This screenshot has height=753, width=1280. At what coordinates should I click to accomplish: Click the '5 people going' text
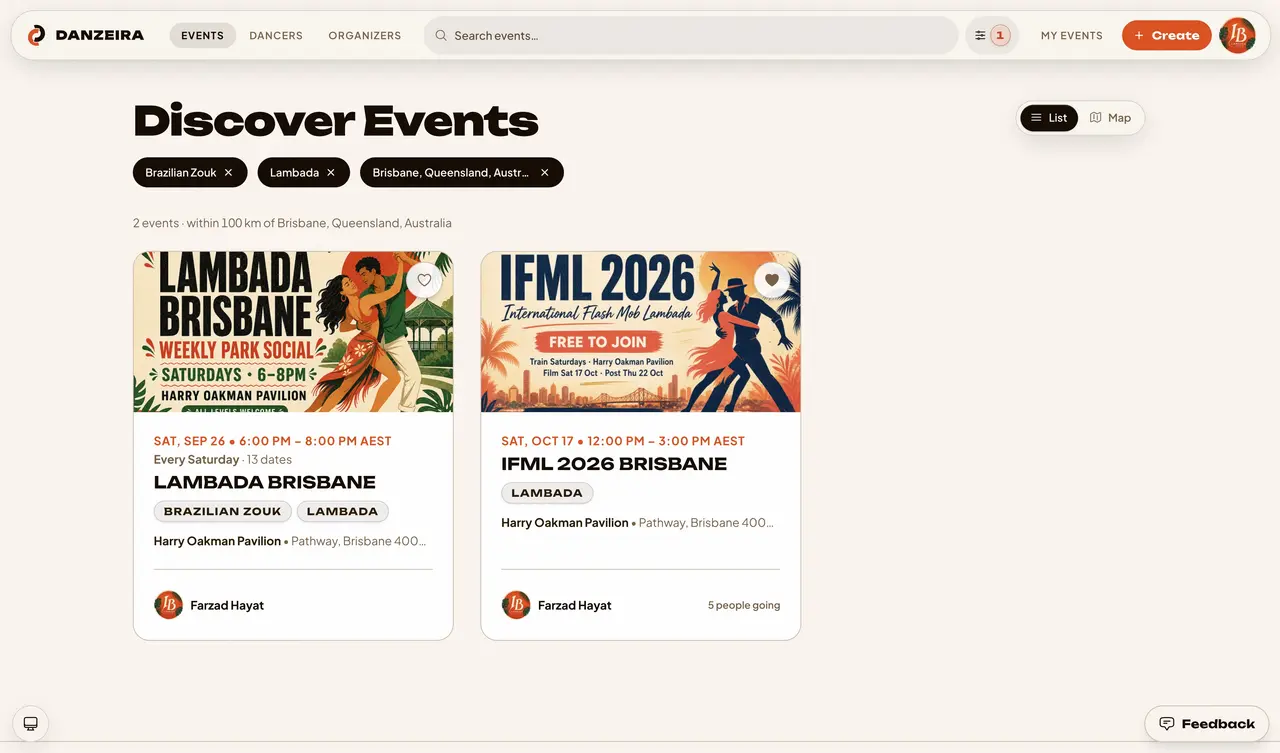point(744,605)
